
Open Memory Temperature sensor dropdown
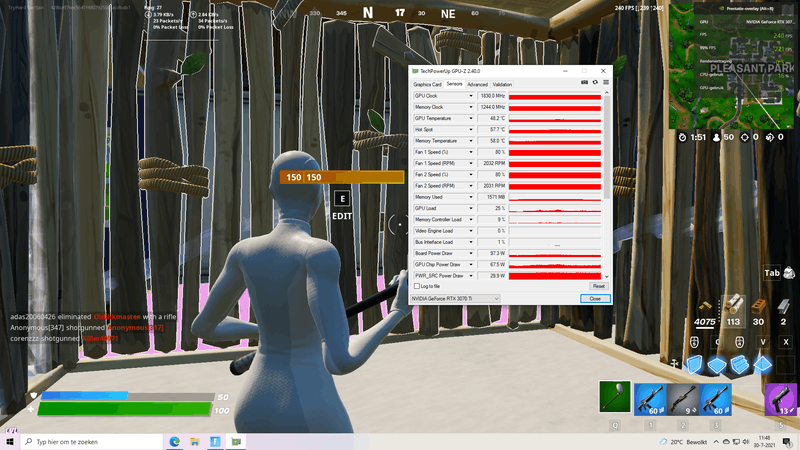pyautogui.click(x=470, y=141)
